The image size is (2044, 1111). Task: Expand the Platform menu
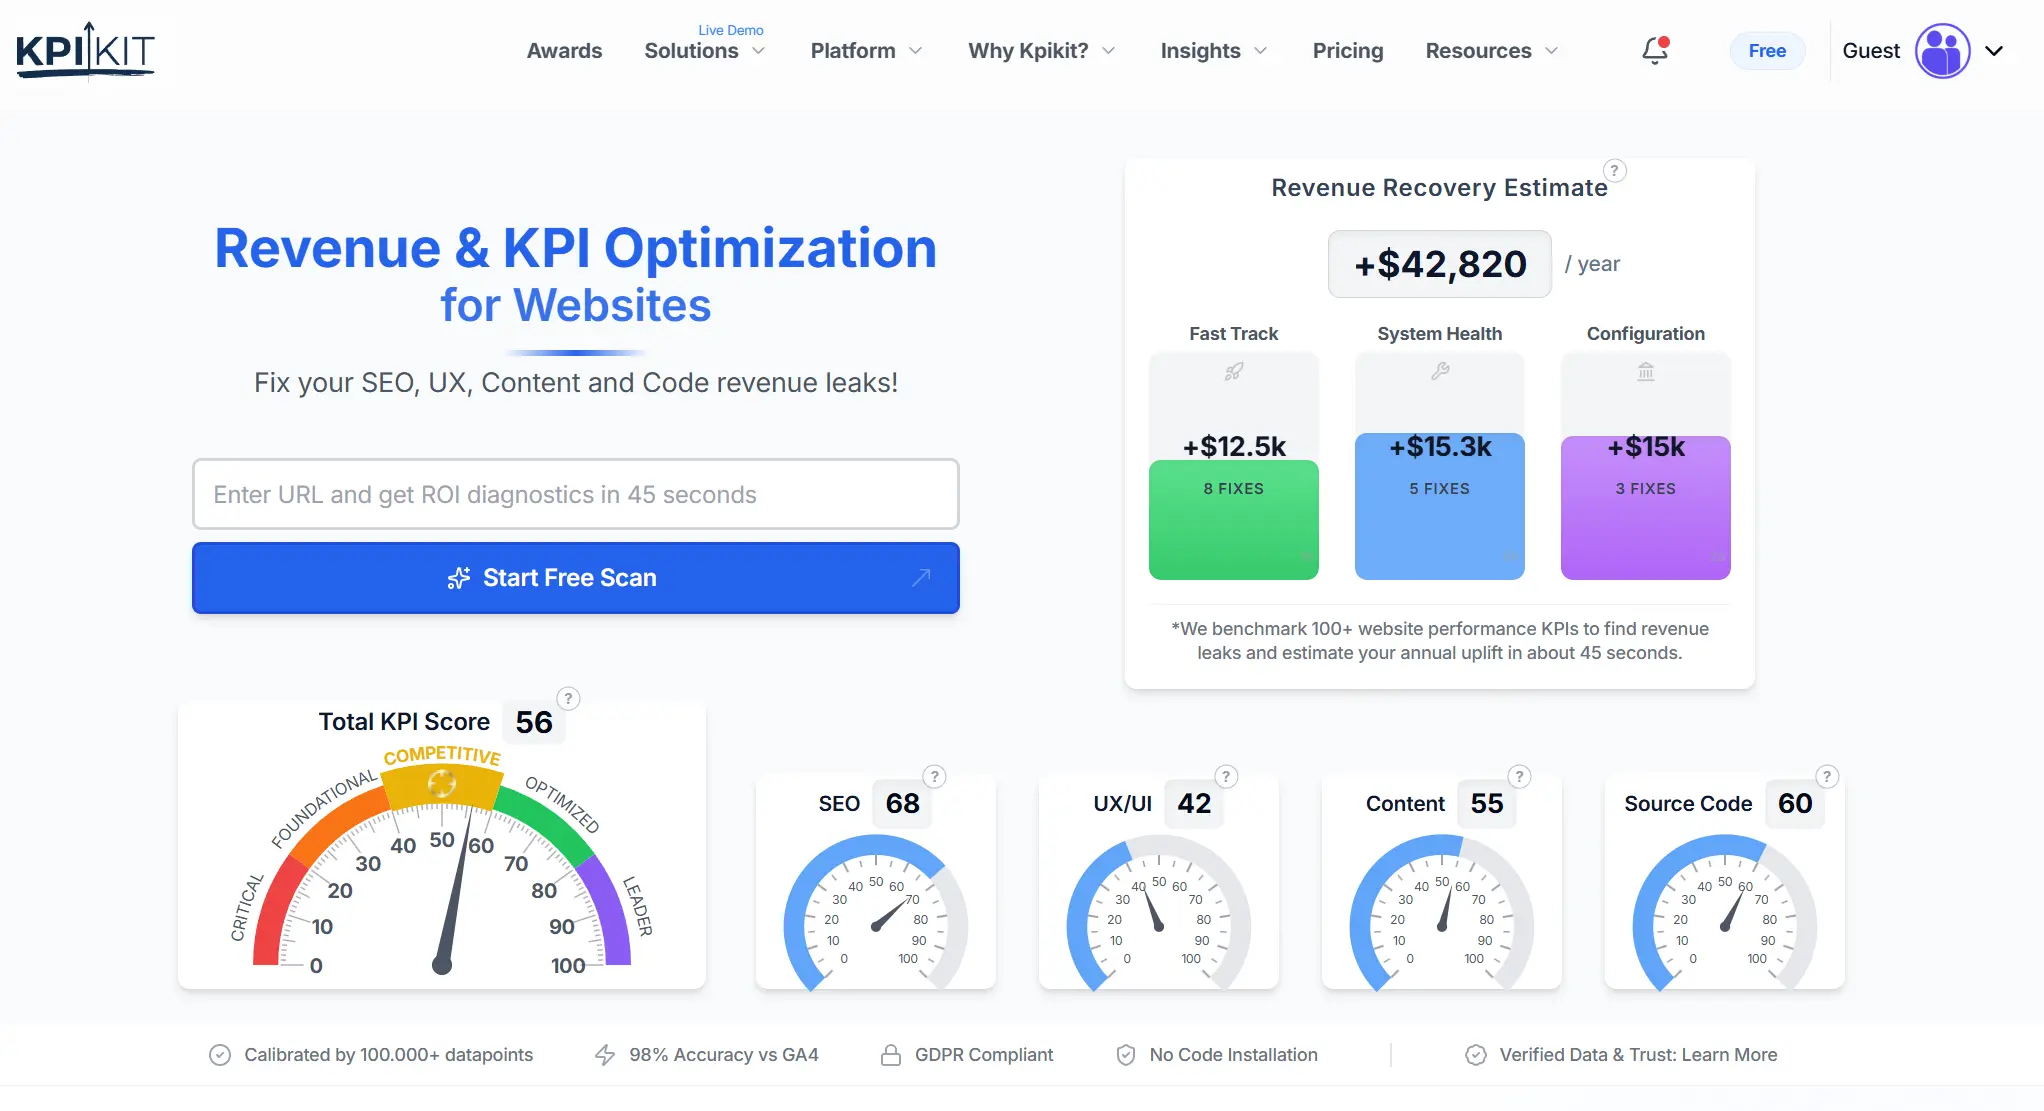[866, 51]
